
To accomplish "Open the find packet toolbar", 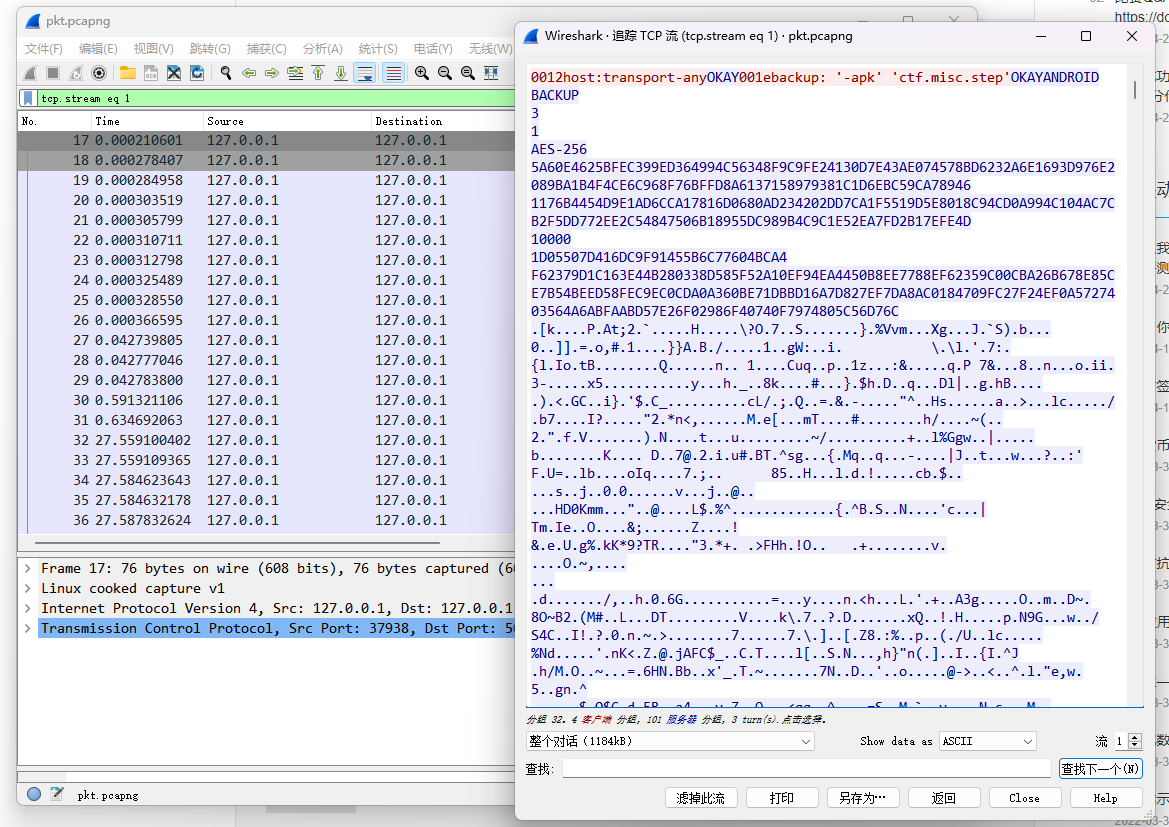I will 225,73.
